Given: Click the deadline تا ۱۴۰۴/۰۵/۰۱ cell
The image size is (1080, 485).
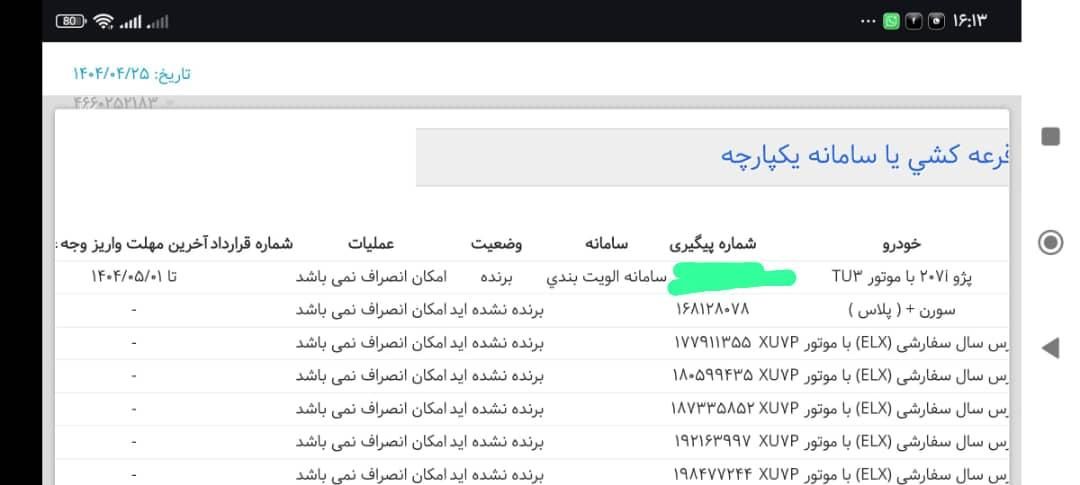Looking at the screenshot, I should click(134, 277).
